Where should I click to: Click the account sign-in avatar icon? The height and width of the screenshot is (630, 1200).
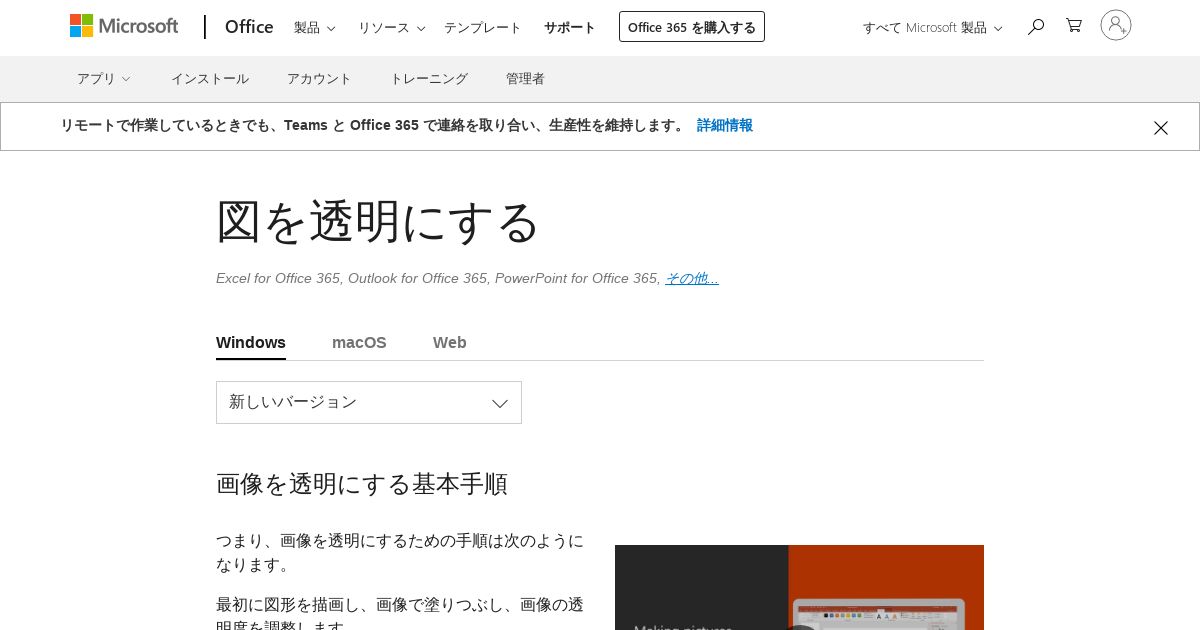[1116, 26]
